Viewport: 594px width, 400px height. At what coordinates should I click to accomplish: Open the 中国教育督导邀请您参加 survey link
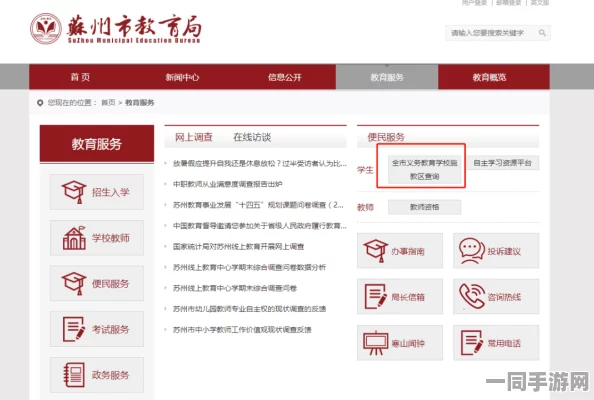(259, 226)
